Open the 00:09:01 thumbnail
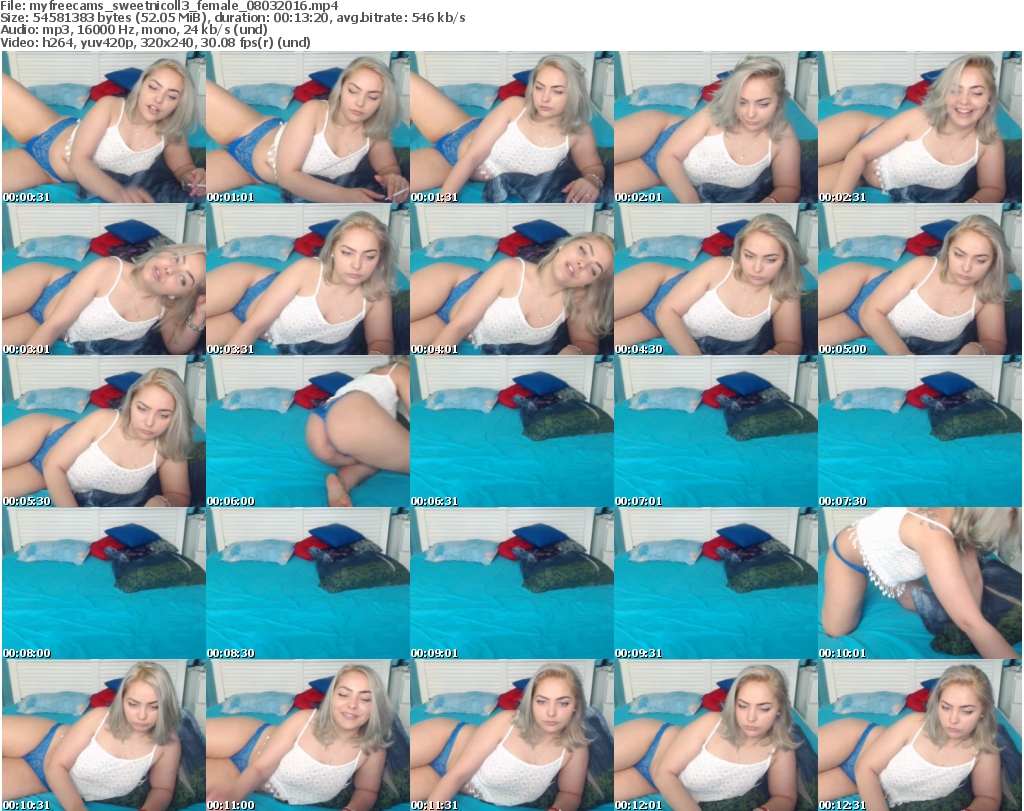Screen dimensions: 1024x811 coord(511,584)
